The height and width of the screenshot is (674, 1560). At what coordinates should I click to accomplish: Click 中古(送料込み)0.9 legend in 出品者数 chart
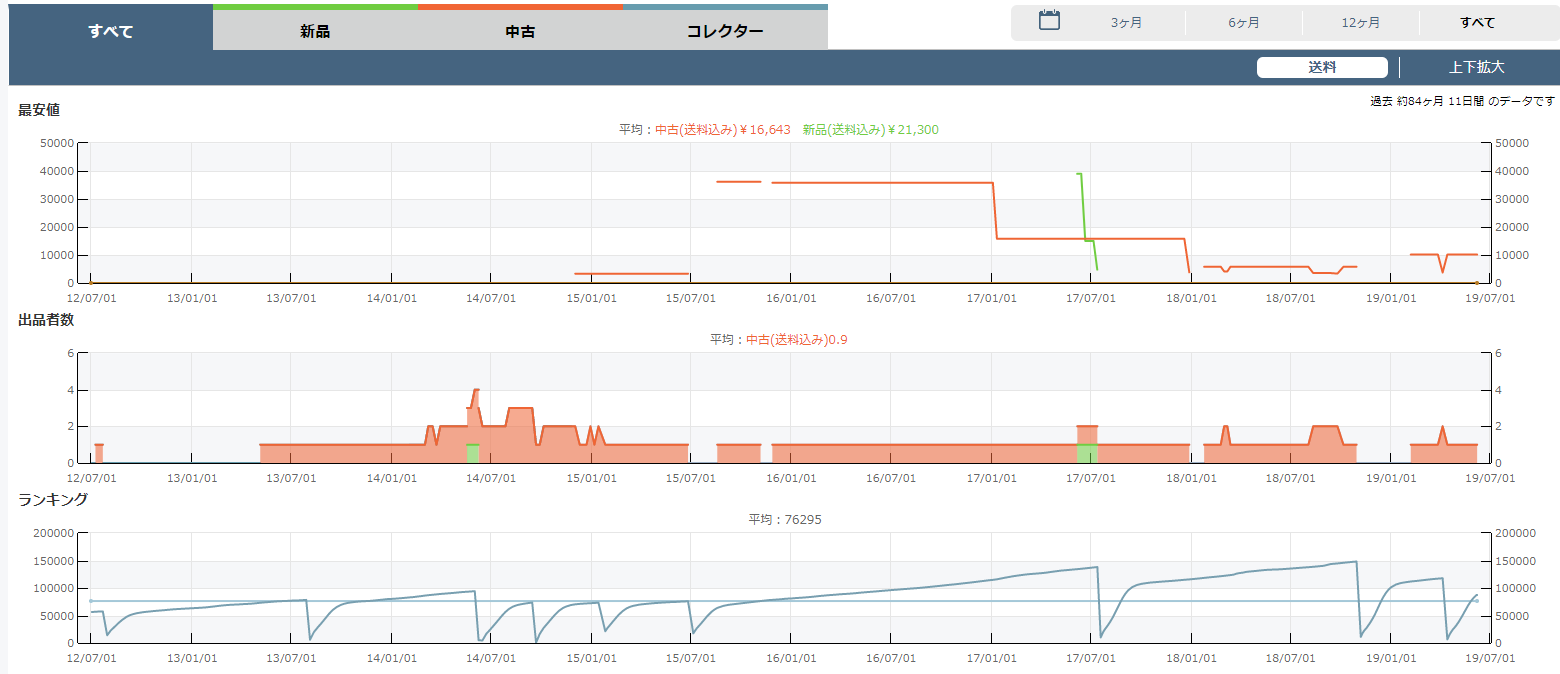(x=797, y=340)
